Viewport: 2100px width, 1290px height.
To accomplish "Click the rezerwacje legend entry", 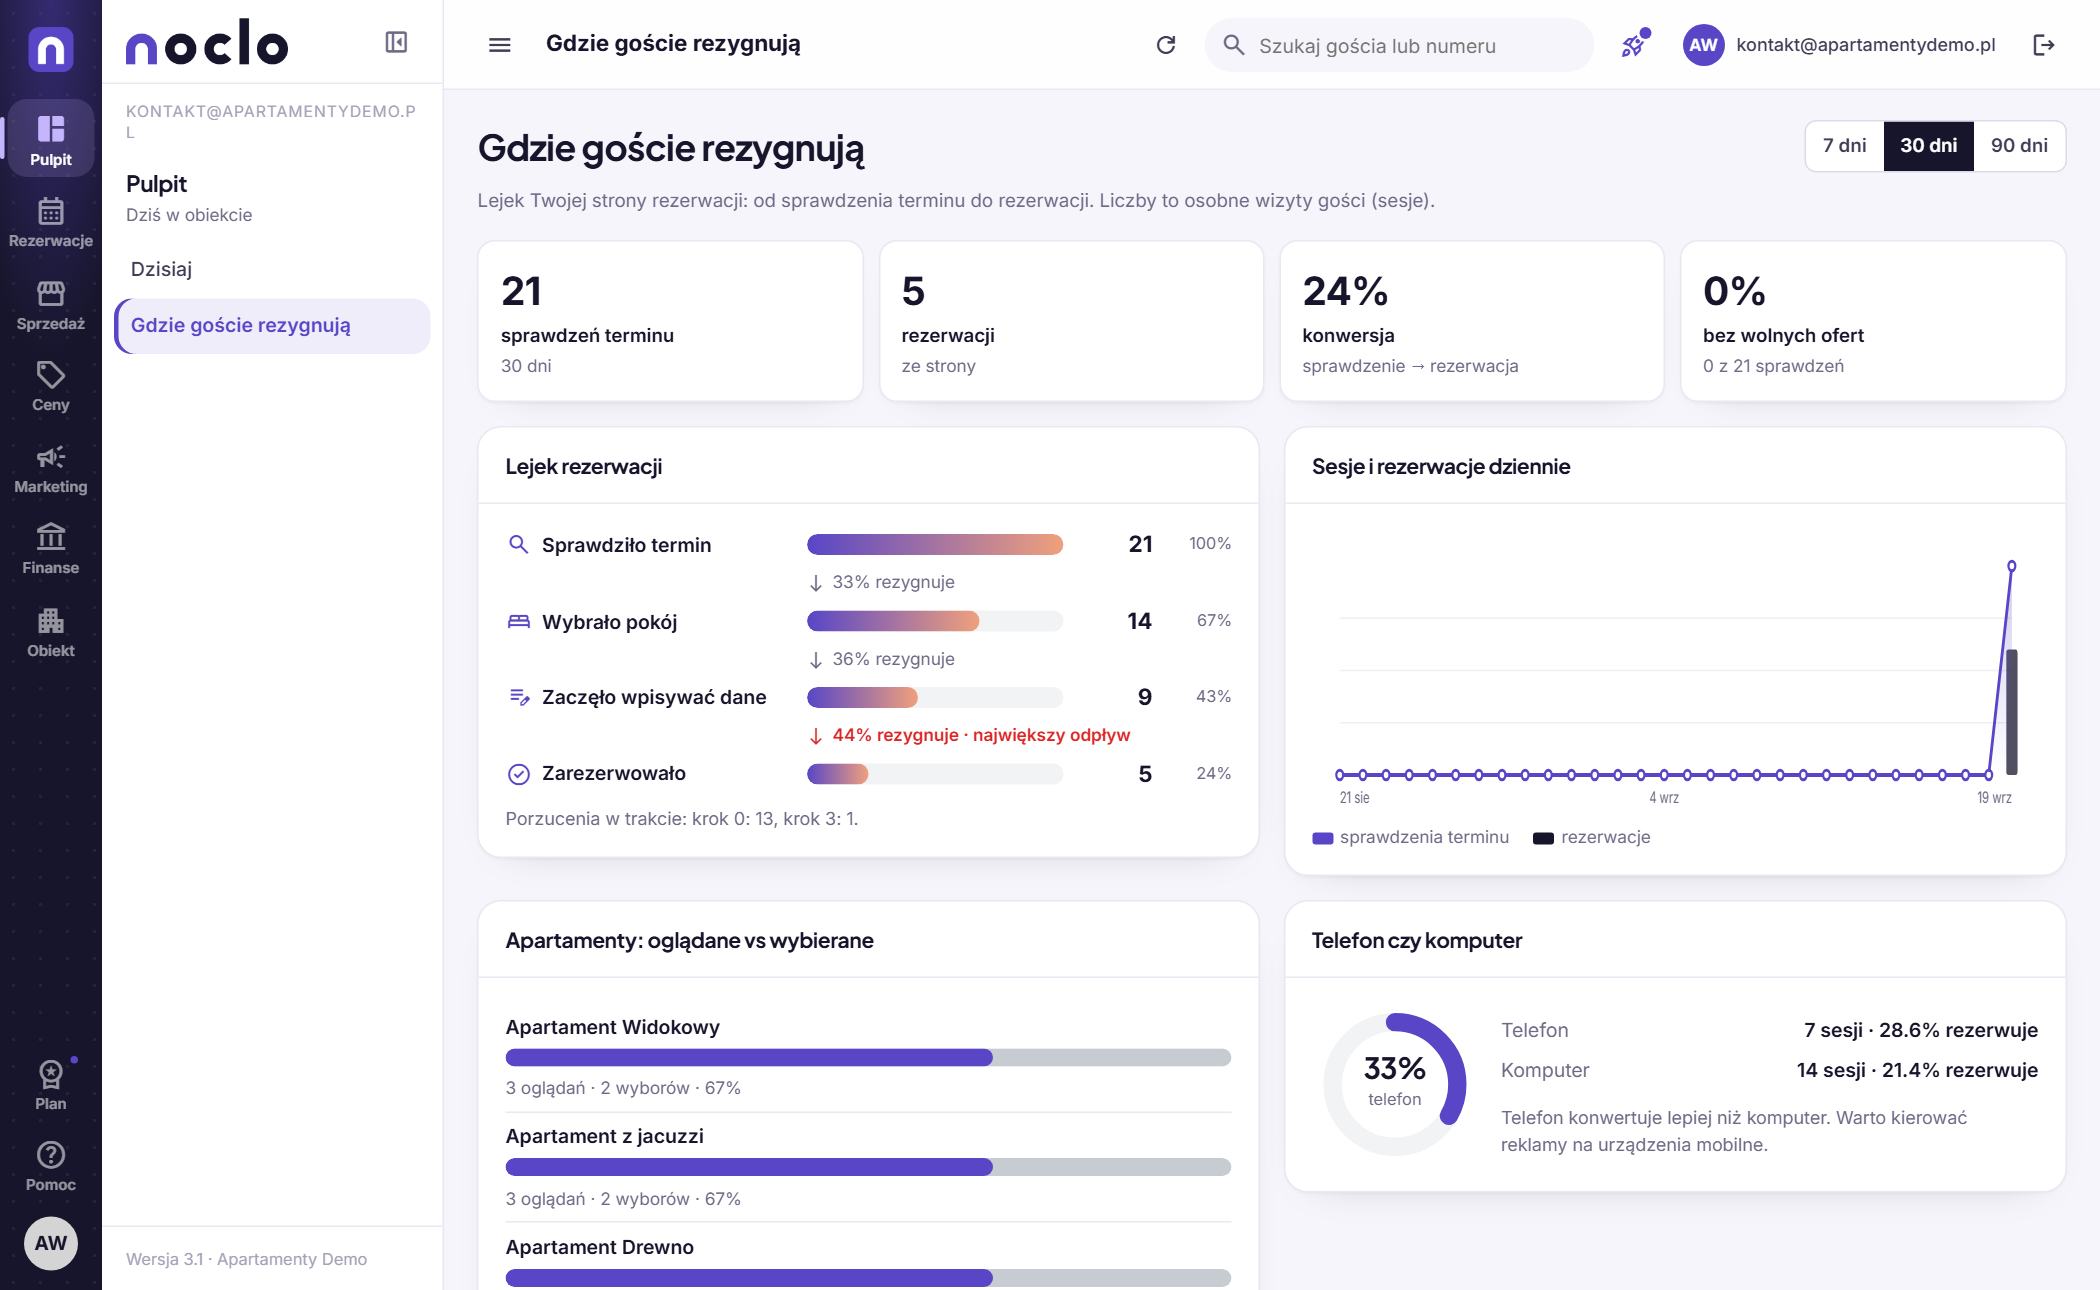I will (1591, 838).
